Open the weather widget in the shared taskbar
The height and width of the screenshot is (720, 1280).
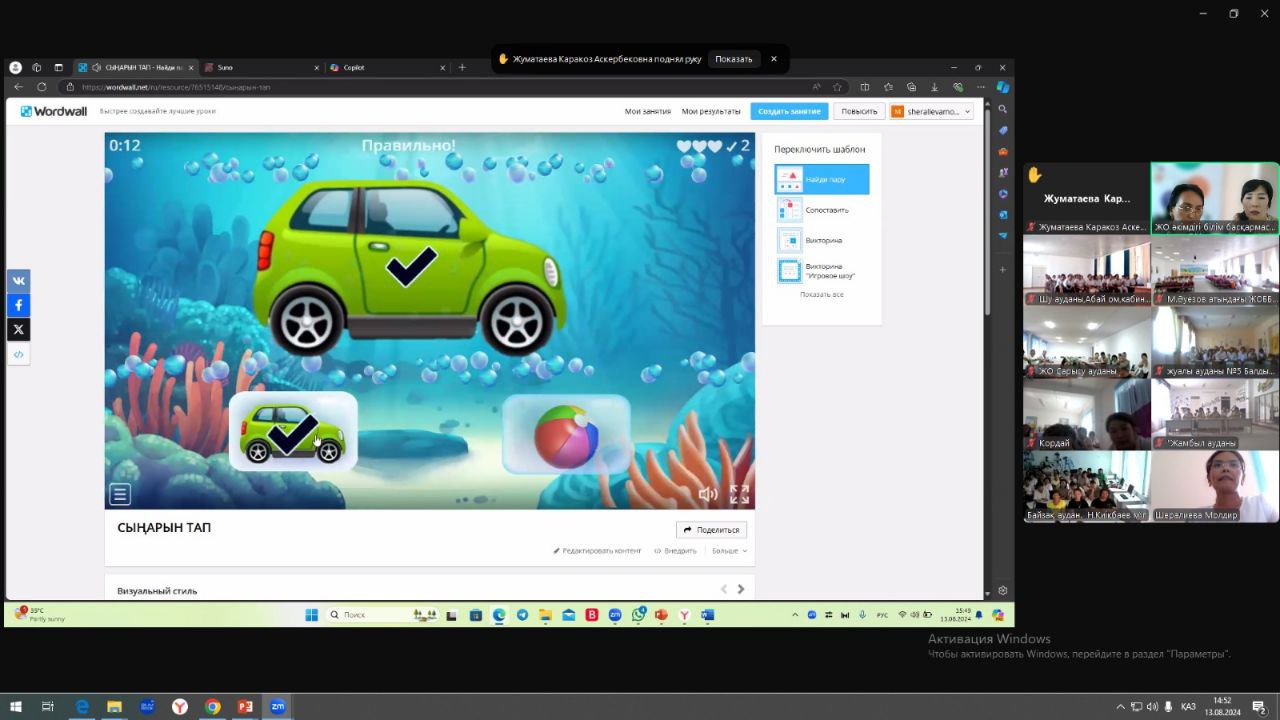[40, 614]
